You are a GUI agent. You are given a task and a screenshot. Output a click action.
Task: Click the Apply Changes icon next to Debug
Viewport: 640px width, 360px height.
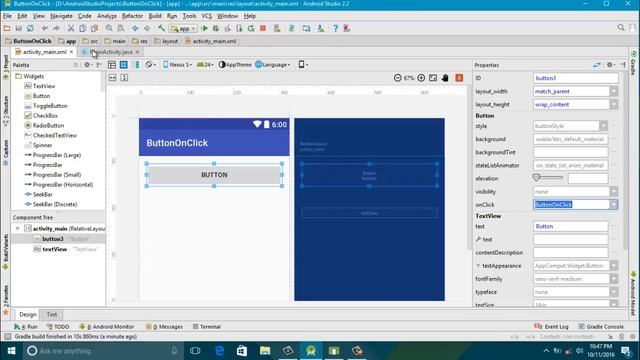pyautogui.click(x=228, y=28)
